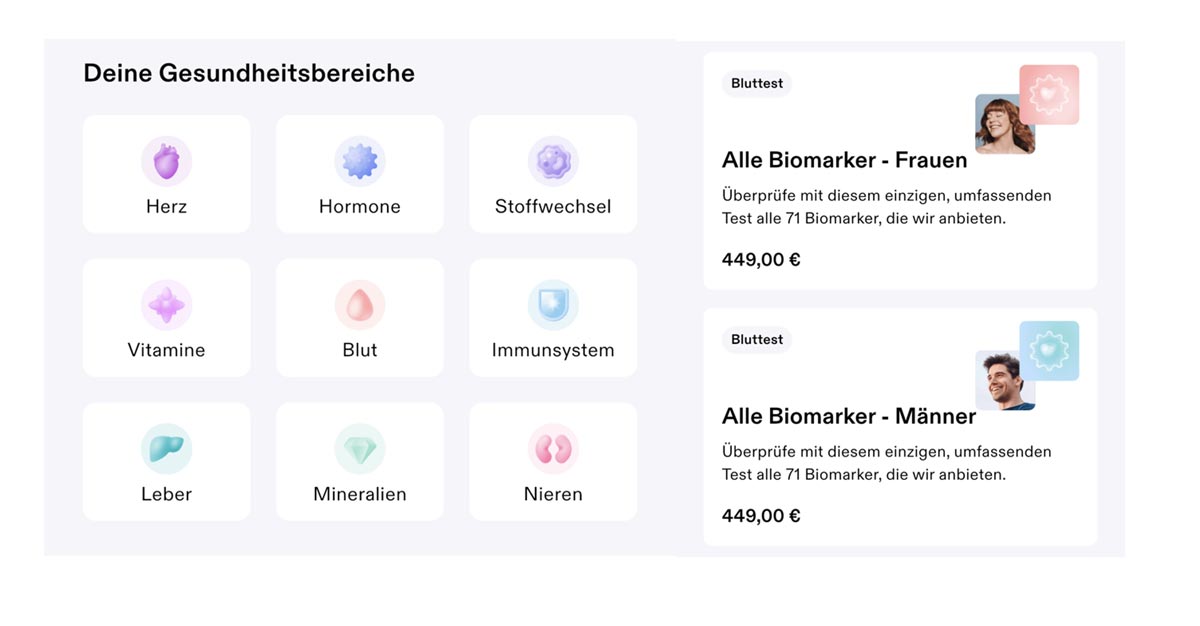Select the Mineralien diamond icon
This screenshot has height=626, width=1200.
click(x=360, y=449)
